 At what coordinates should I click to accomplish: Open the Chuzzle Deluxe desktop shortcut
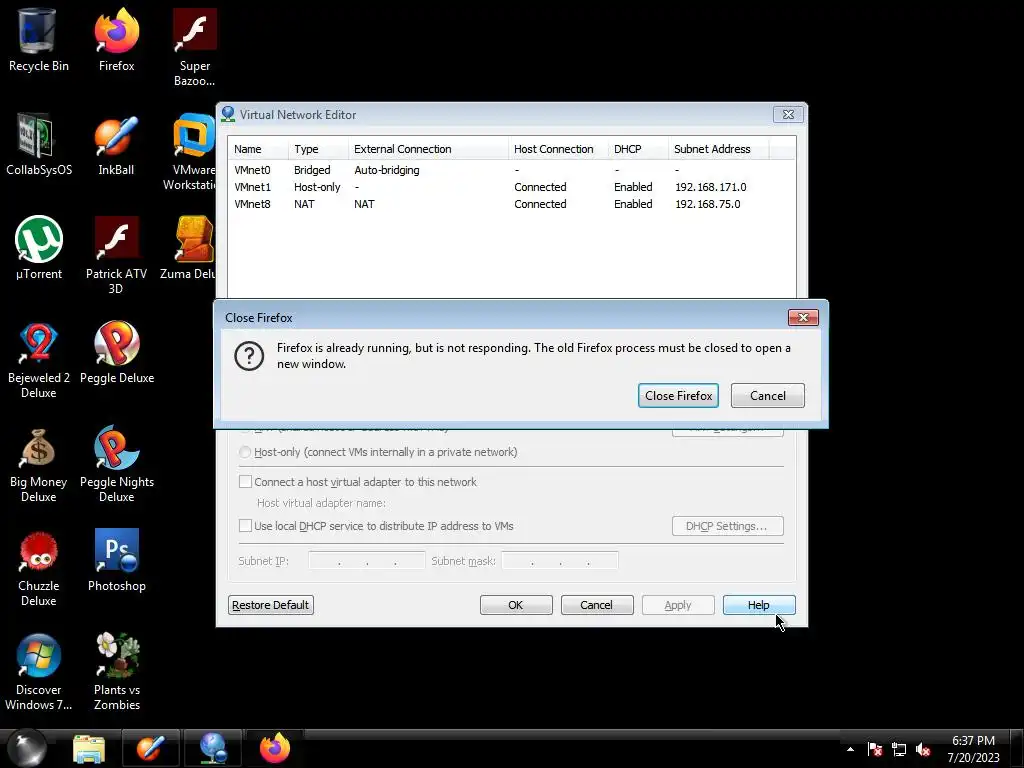[38, 568]
